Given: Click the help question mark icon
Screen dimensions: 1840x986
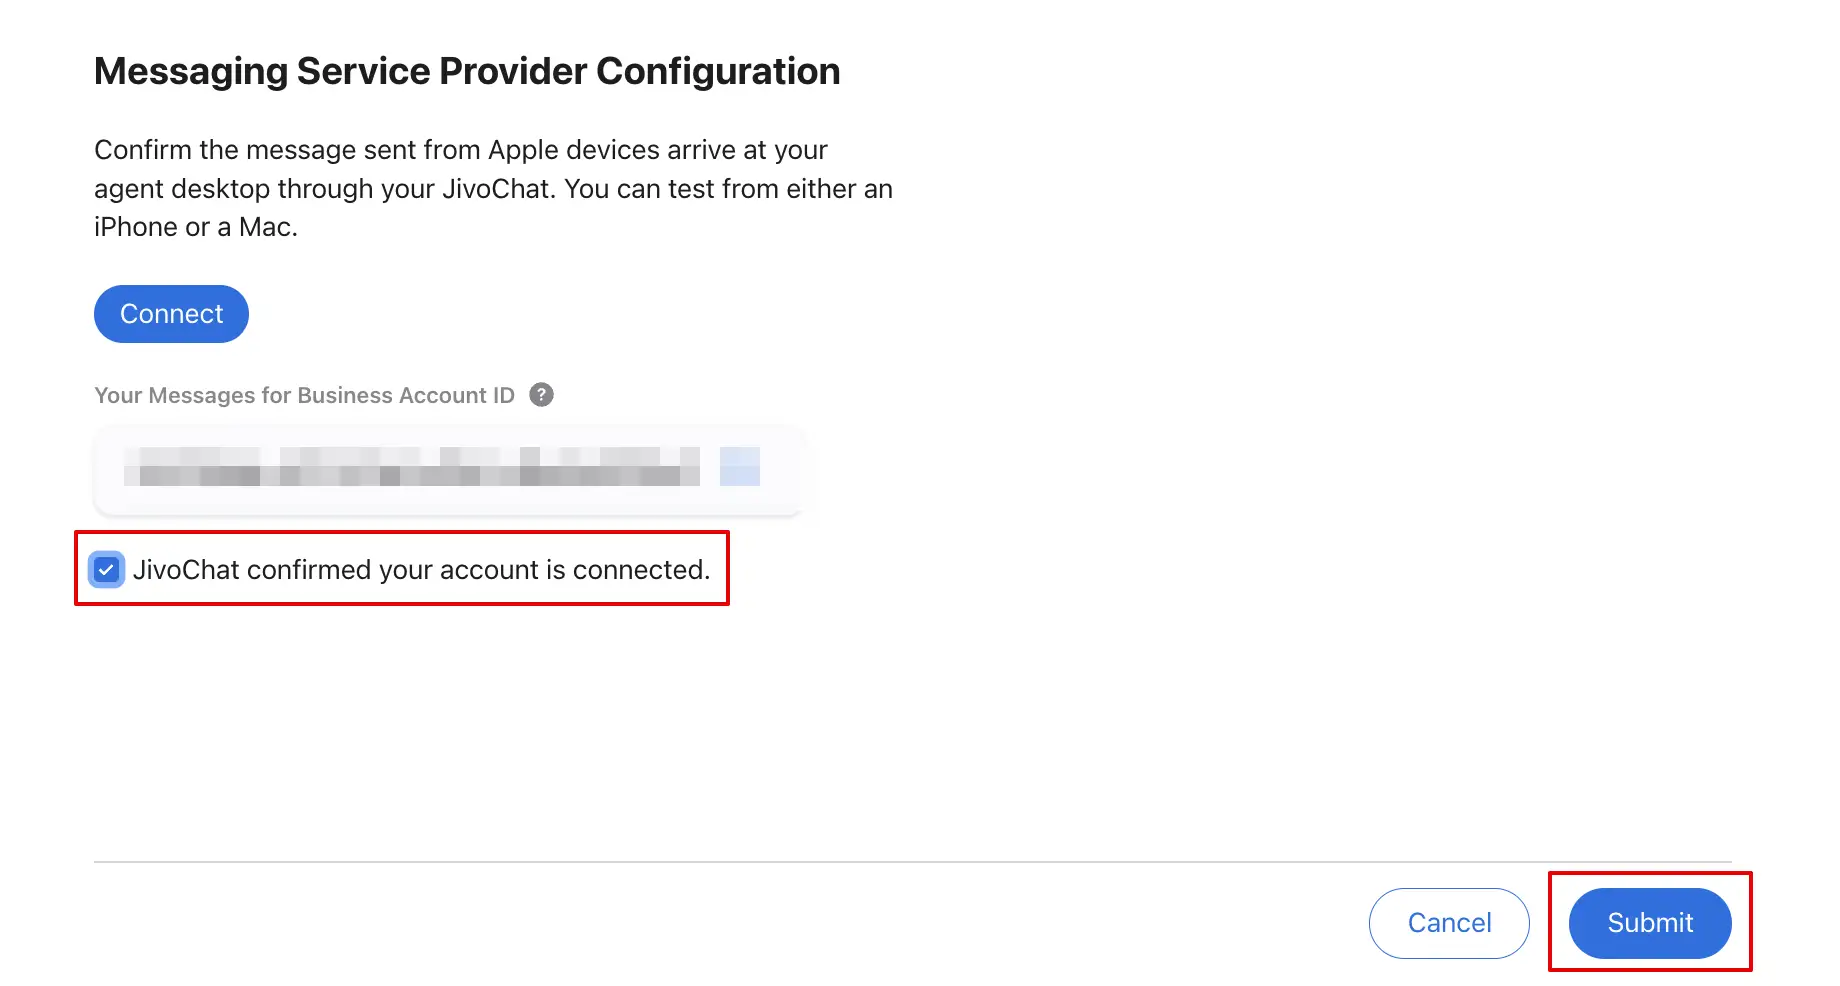Looking at the screenshot, I should [x=541, y=395].
